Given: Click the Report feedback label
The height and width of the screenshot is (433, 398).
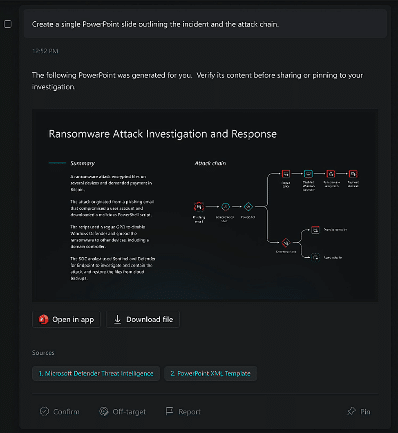Looking at the screenshot, I should pos(189,412).
